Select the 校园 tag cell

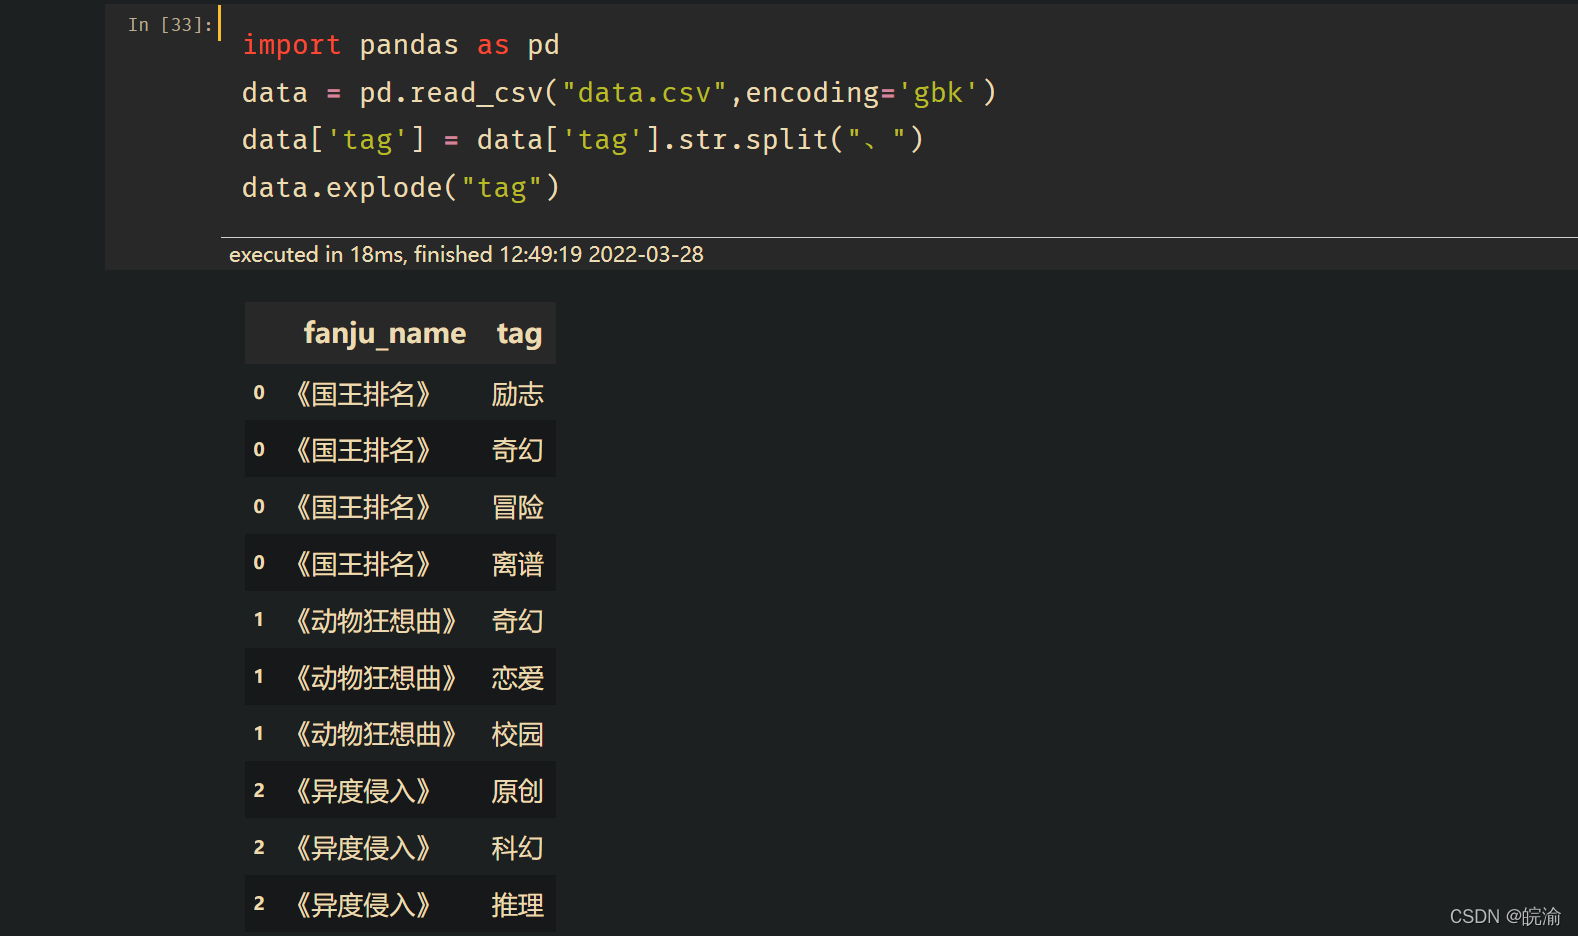tap(517, 734)
